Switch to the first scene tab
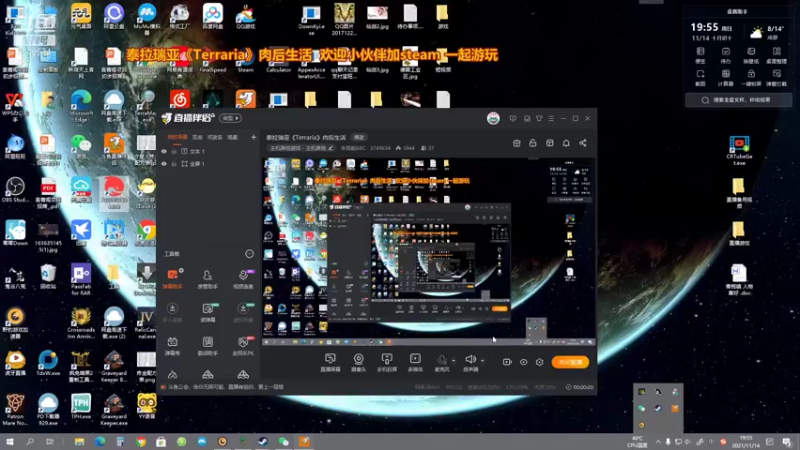This screenshot has height=450, width=800. click(177, 137)
